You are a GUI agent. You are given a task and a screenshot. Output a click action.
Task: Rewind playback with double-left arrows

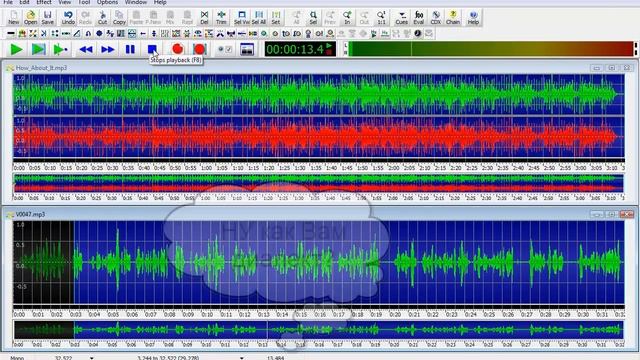[x=86, y=49]
